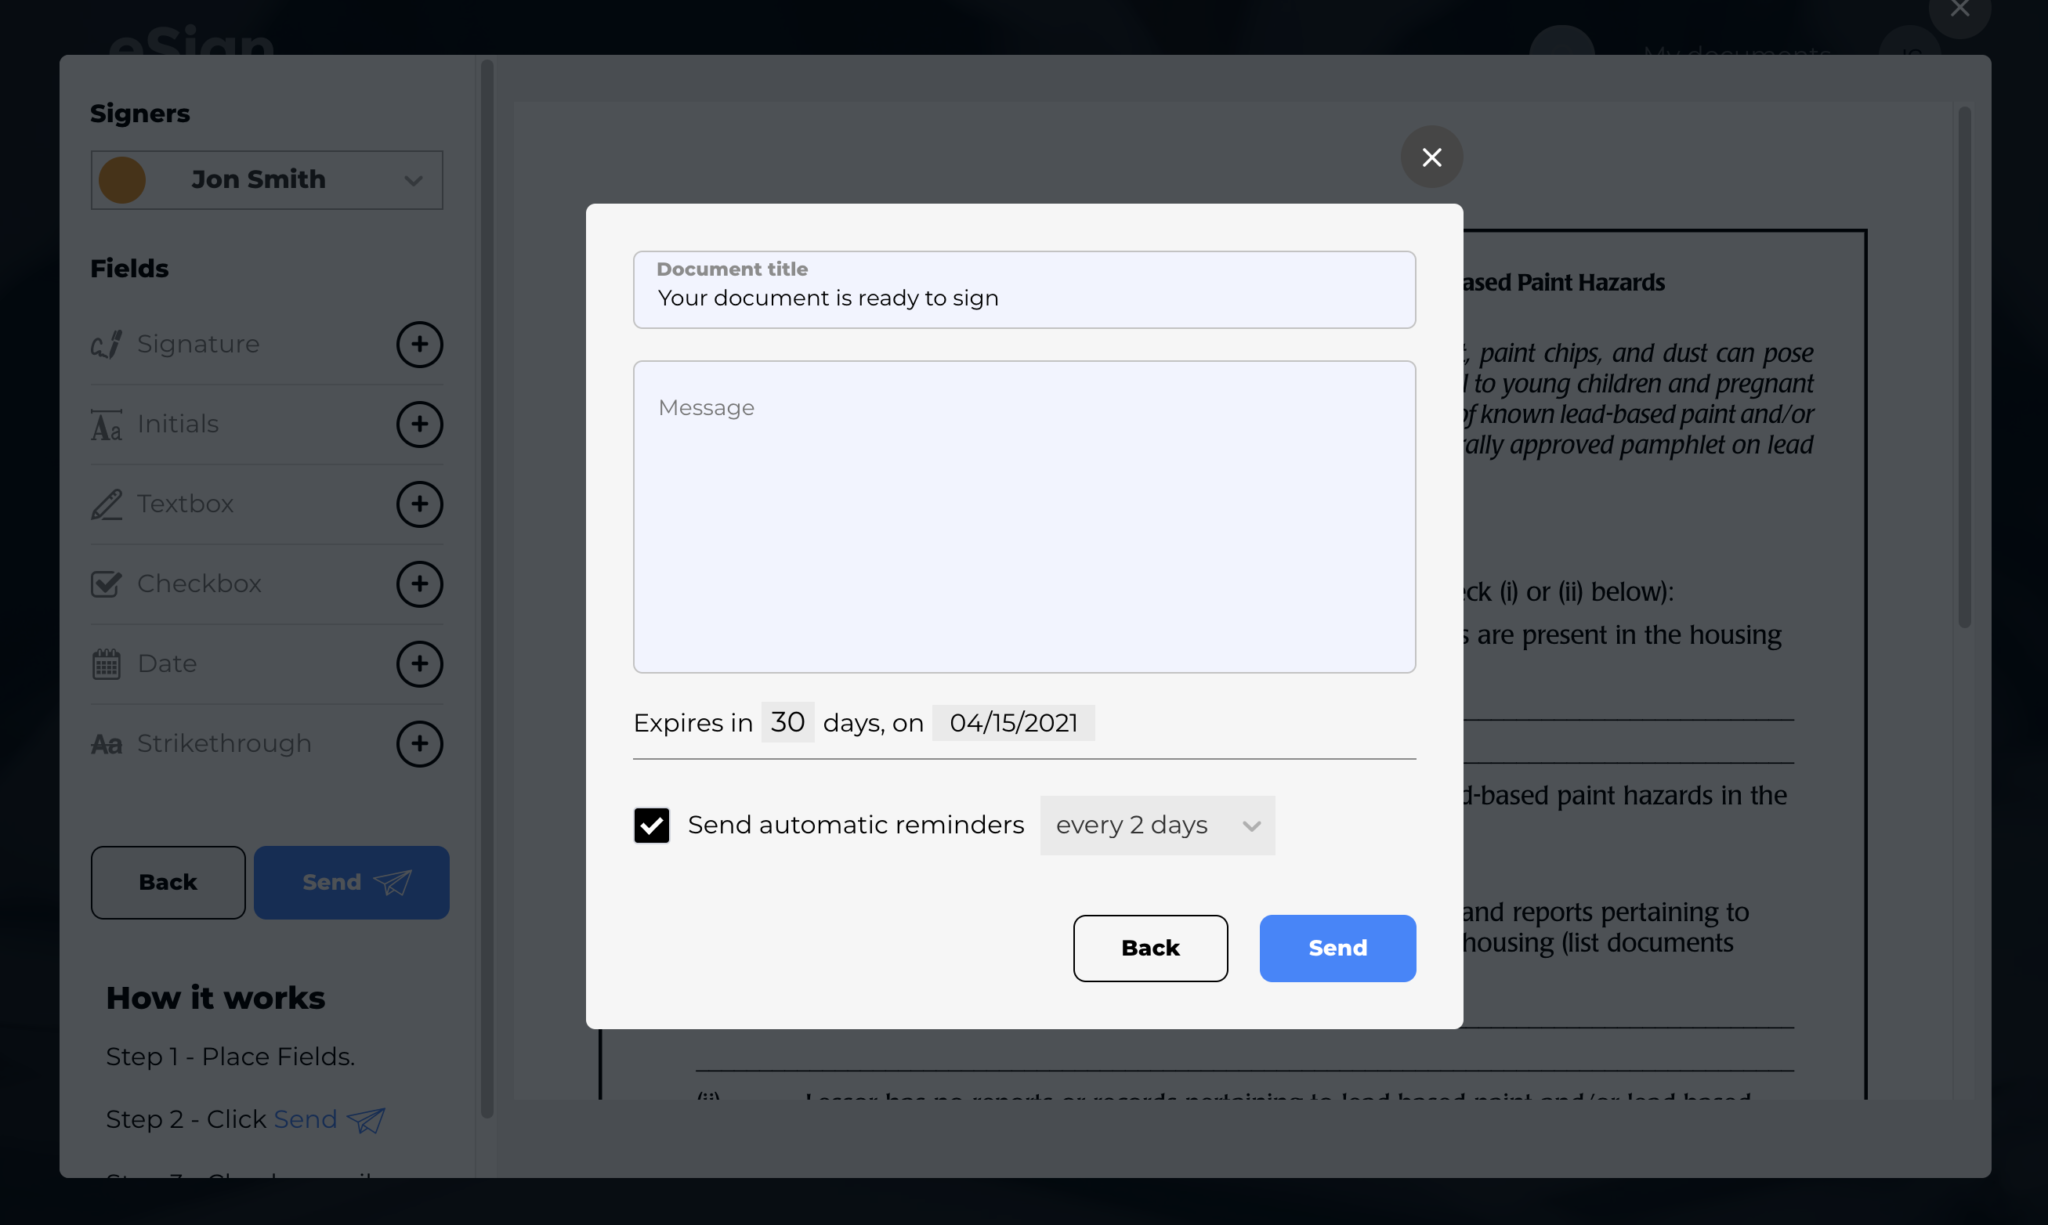Click the Signers section header
Viewport: 2048px width, 1225px height.
click(140, 113)
